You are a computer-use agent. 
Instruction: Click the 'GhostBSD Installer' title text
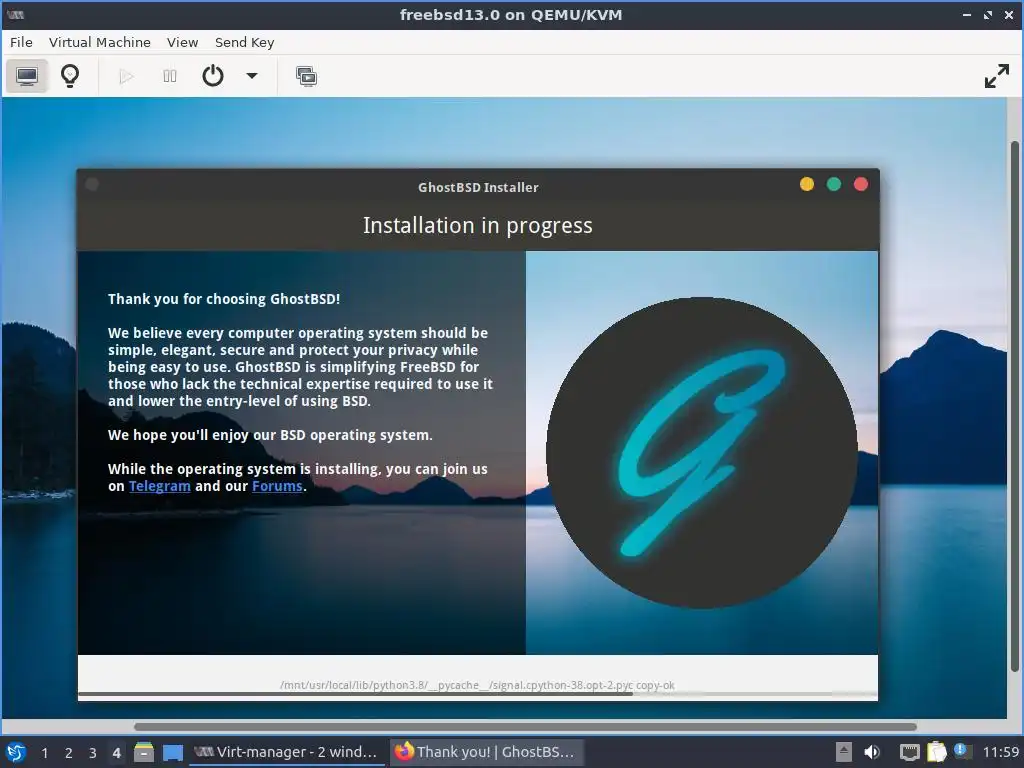click(478, 187)
